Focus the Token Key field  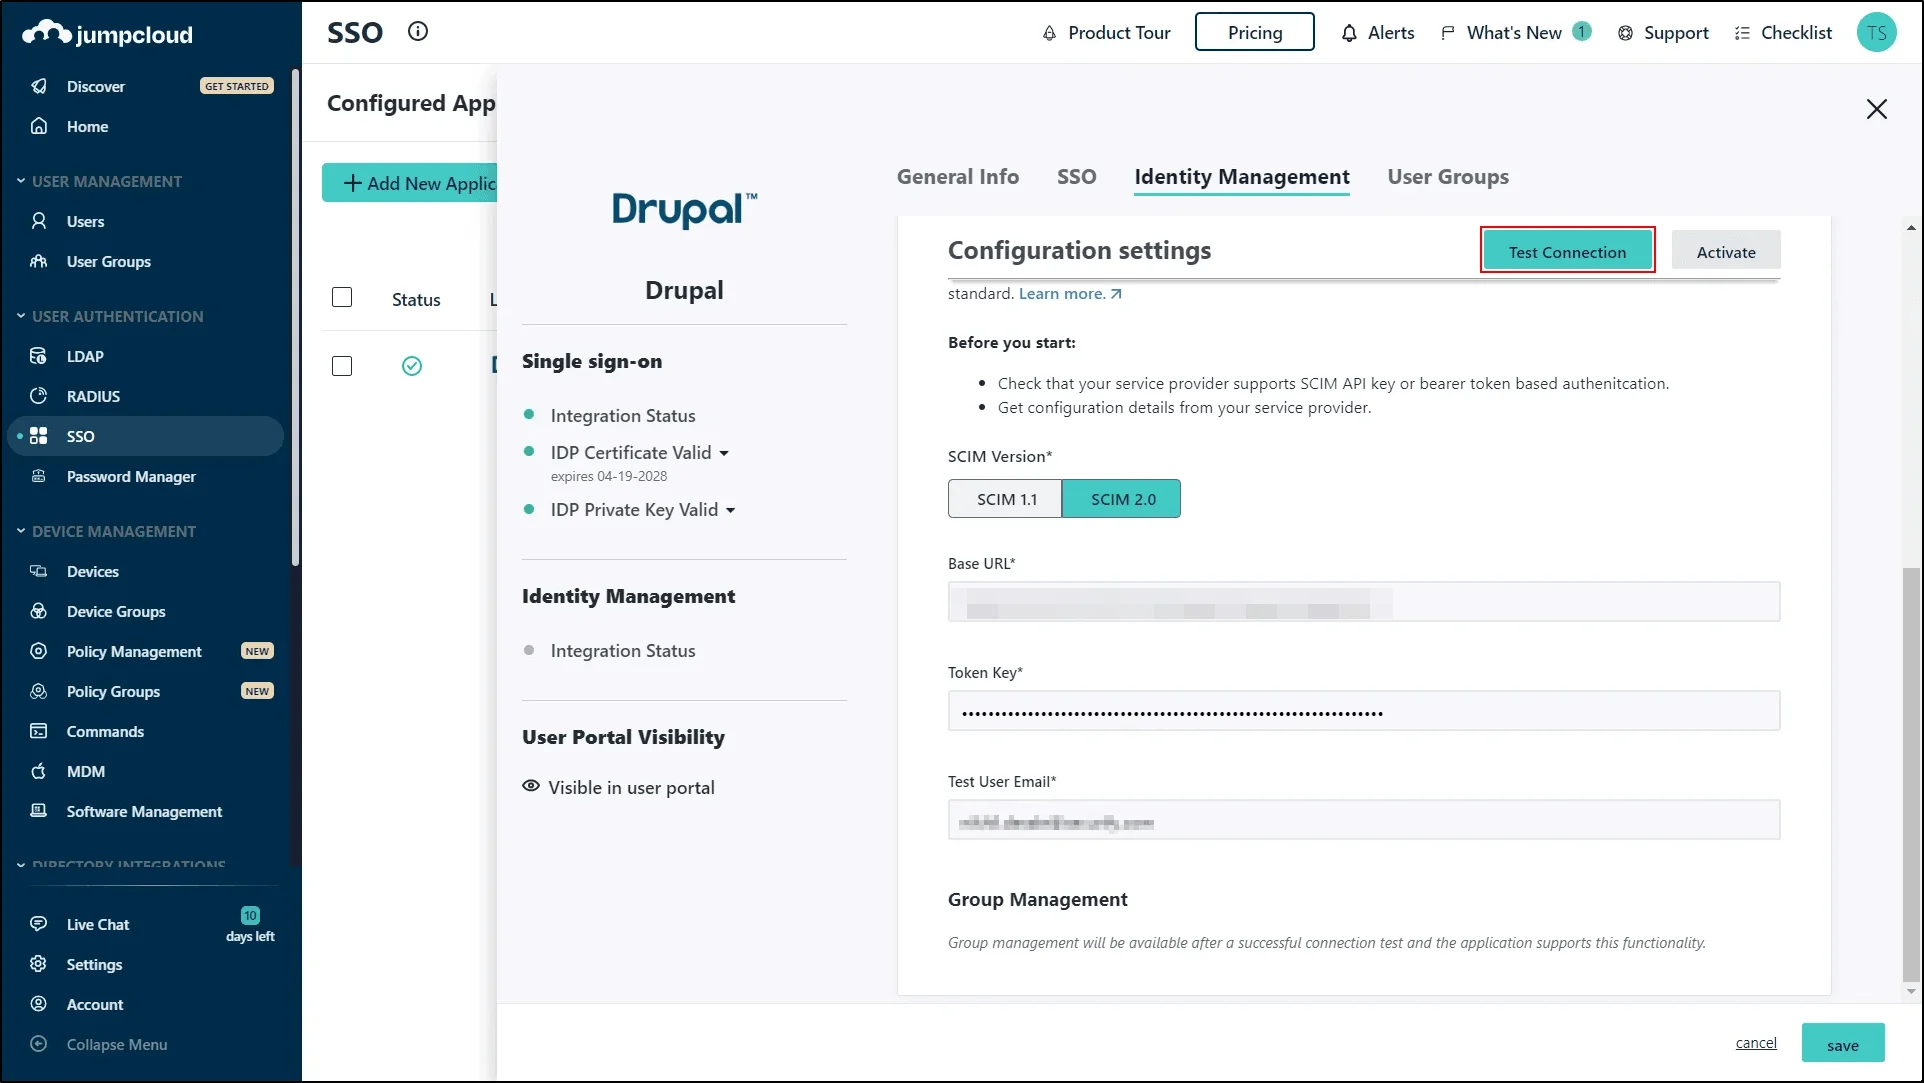tap(1364, 711)
